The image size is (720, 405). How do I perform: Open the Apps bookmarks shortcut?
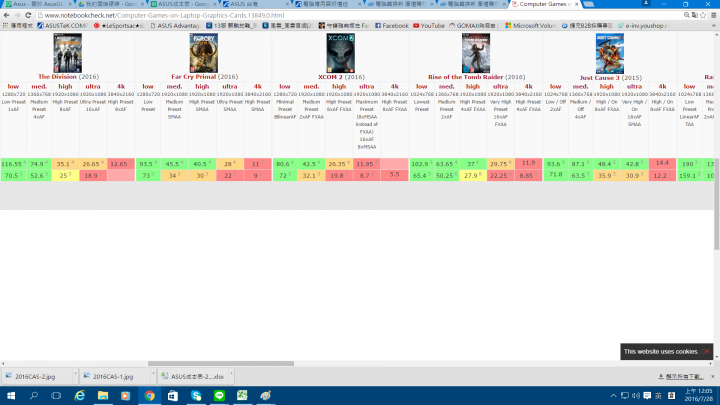(x=18, y=26)
